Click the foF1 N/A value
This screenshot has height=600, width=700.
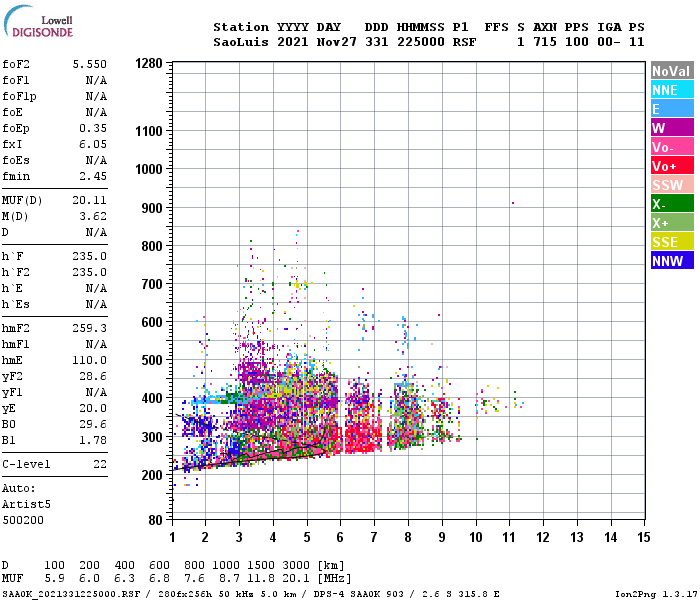point(96,80)
